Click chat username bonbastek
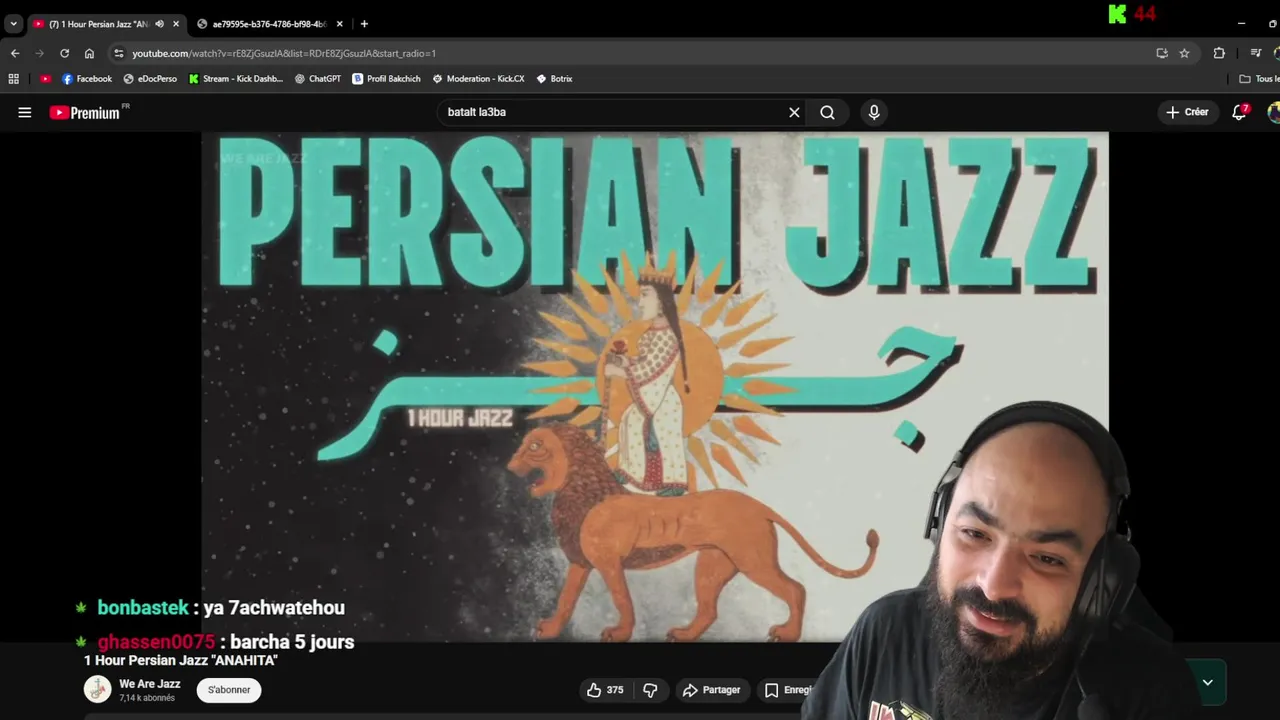The width and height of the screenshot is (1280, 720). pos(143,608)
